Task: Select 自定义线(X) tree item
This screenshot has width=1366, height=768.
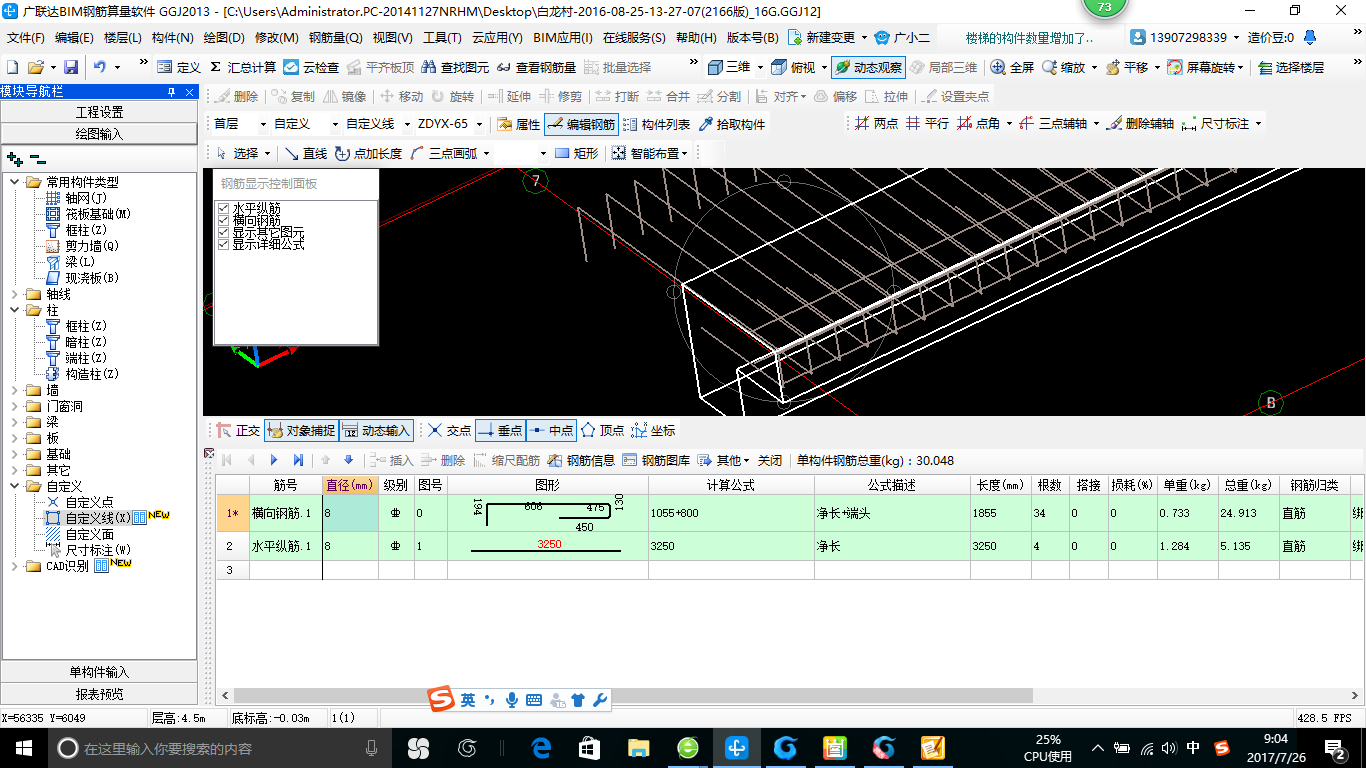Action: (x=98, y=518)
